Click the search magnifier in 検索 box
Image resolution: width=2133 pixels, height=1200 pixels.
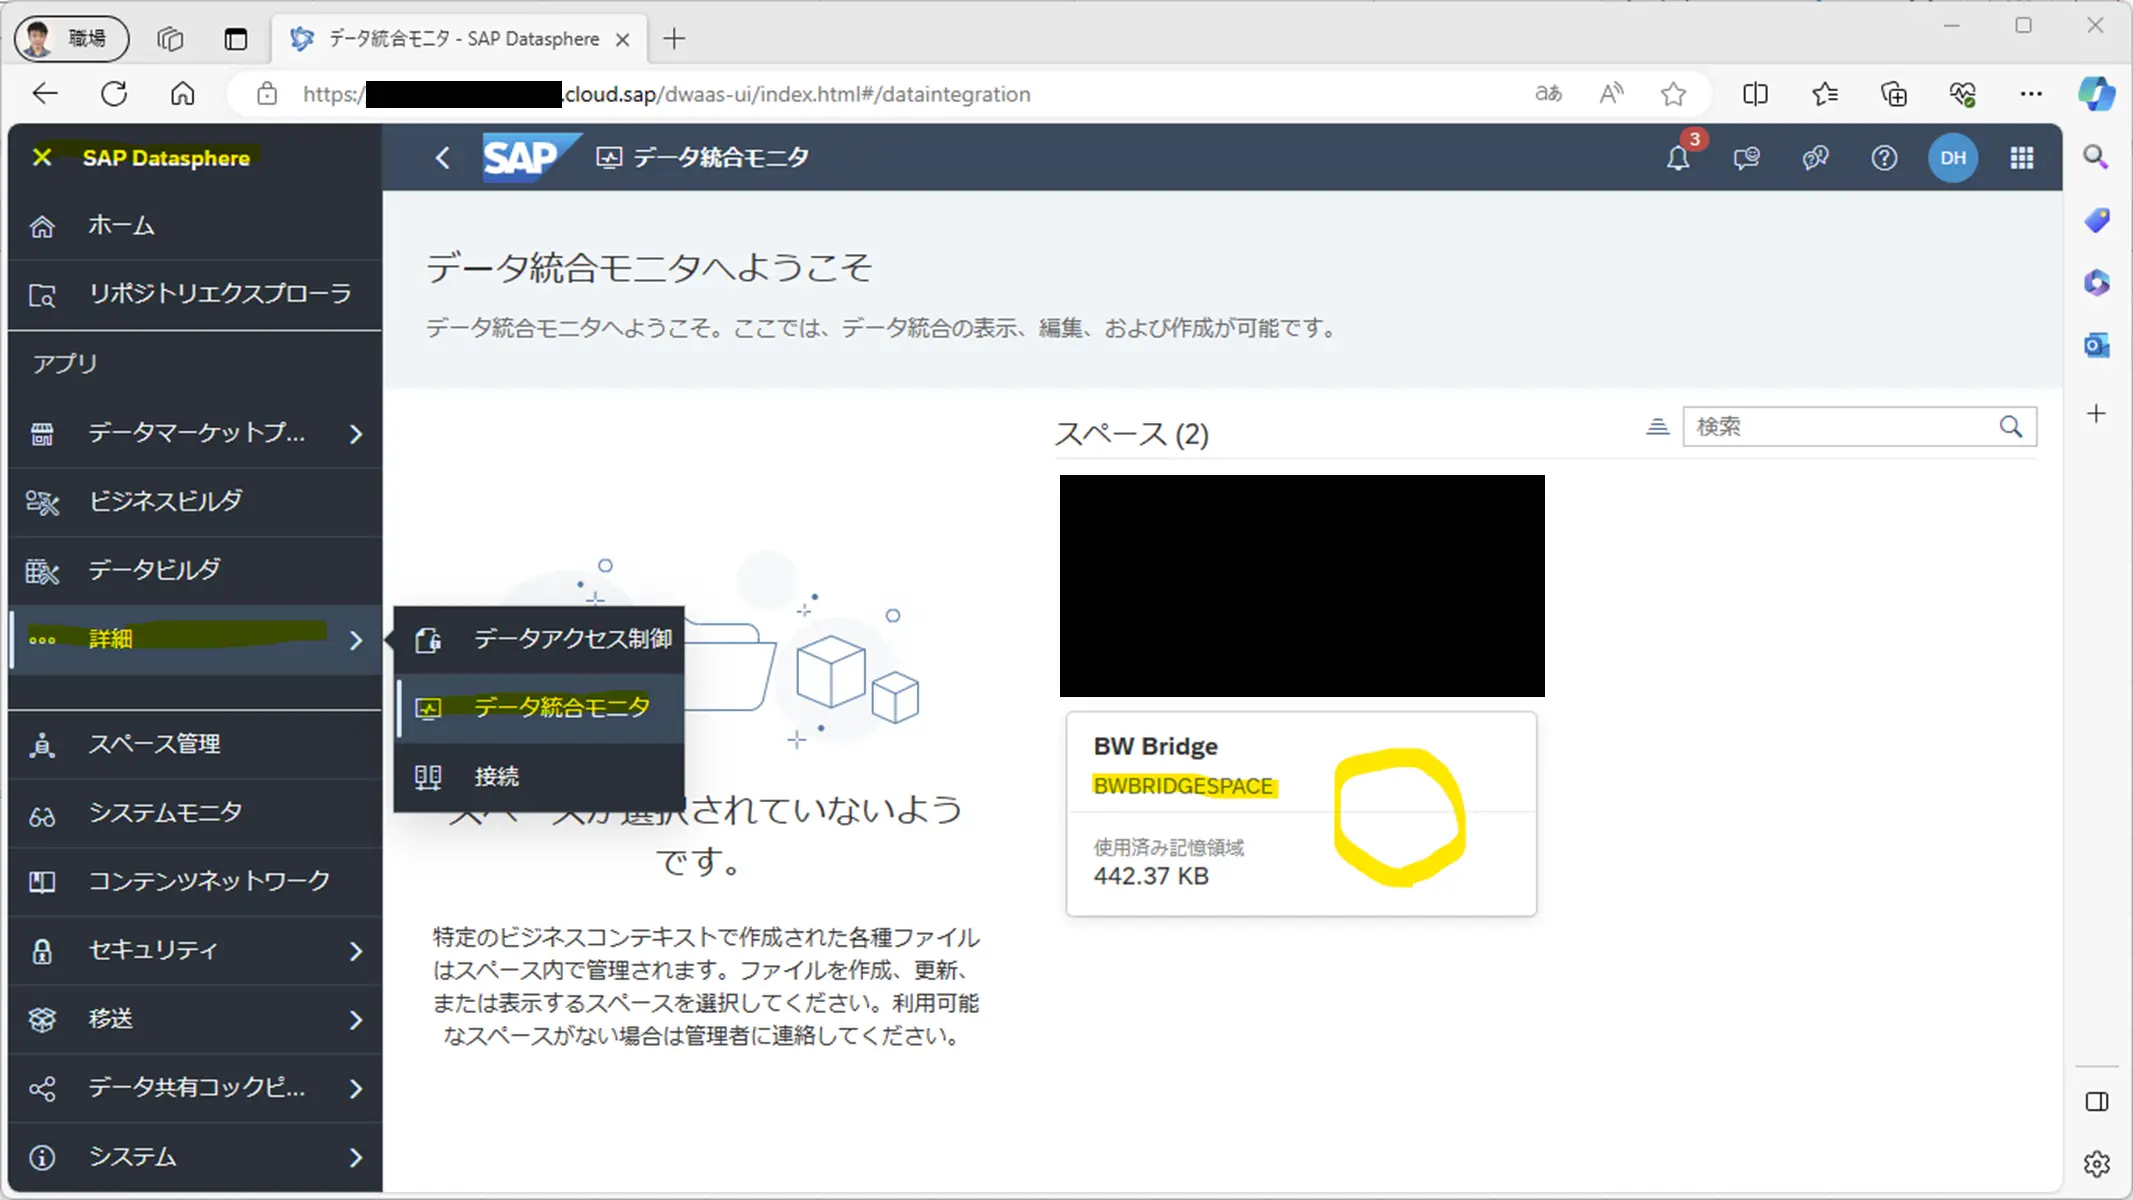point(2011,427)
